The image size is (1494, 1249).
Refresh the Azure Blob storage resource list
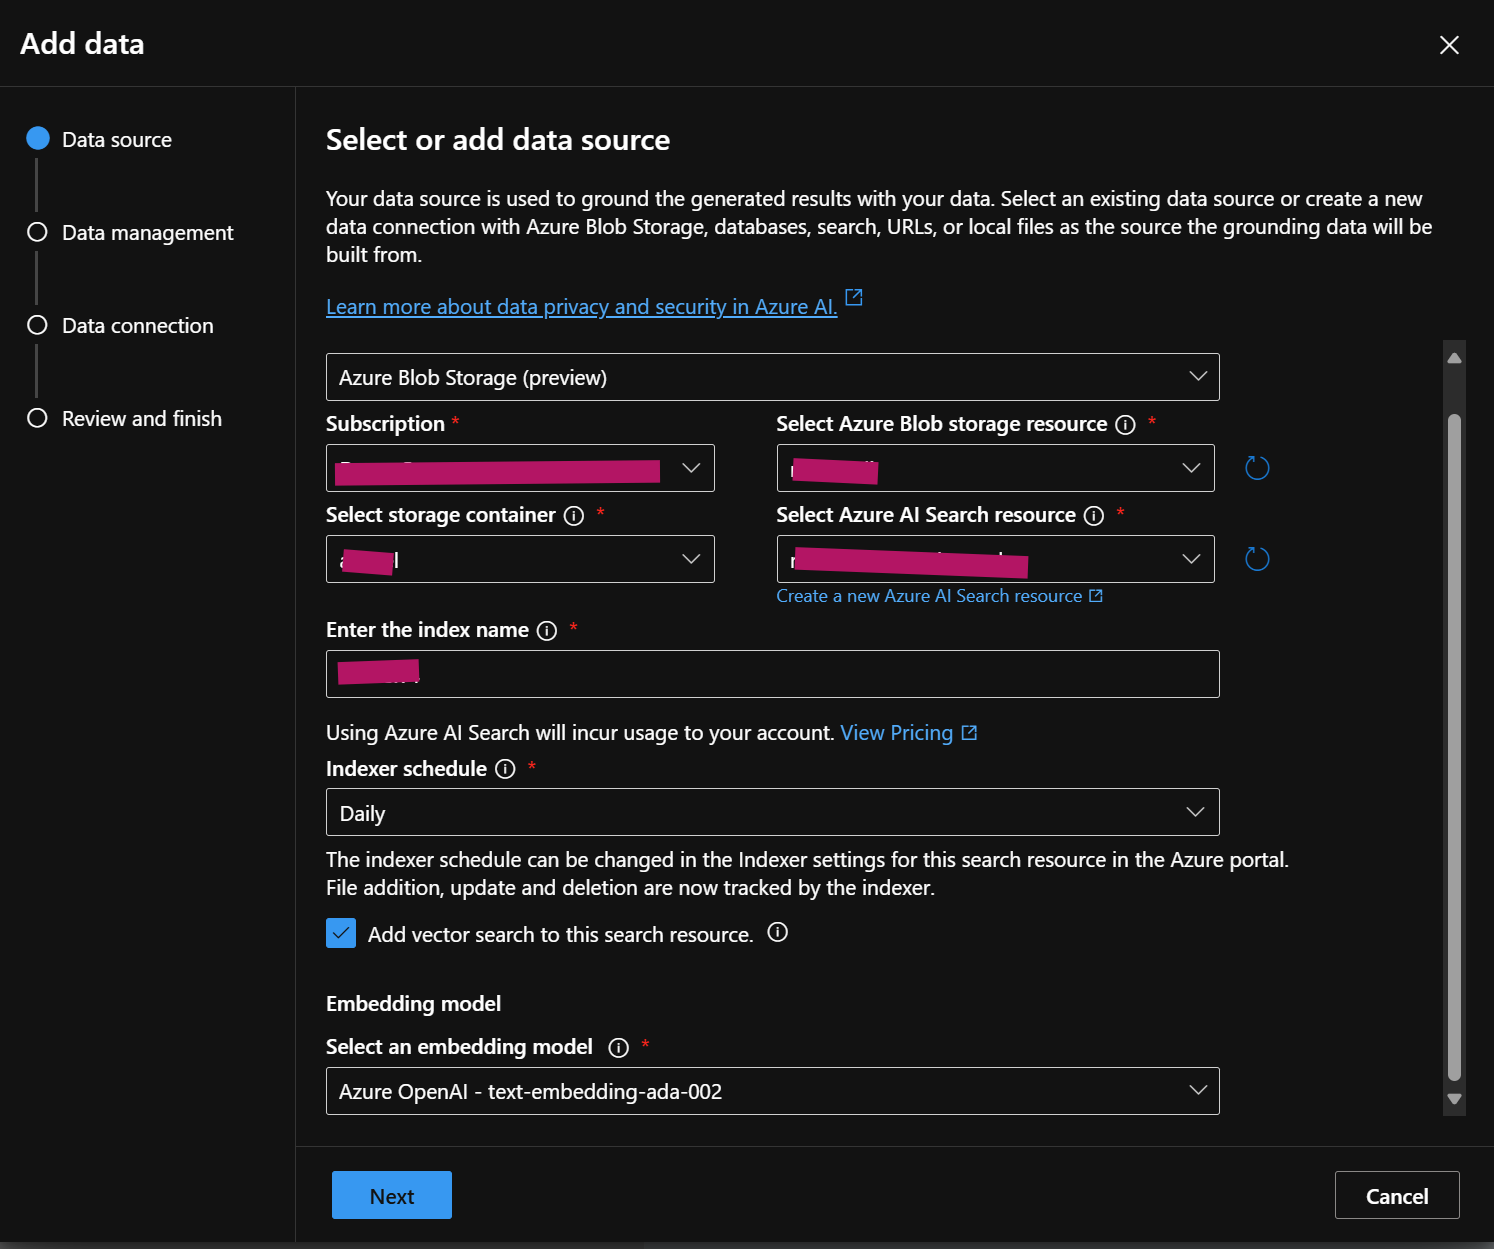(1257, 468)
